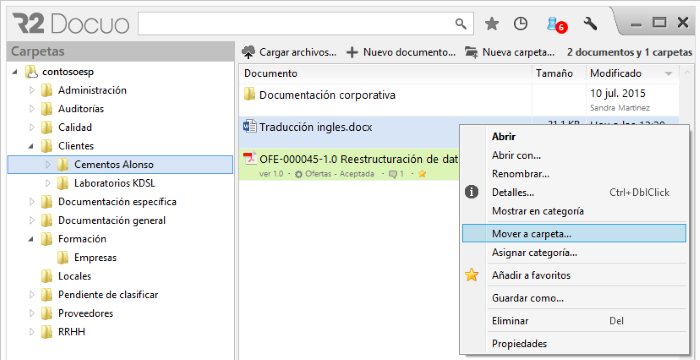
Task: Click the R2 Docuo logo
Action: pyautogui.click(x=71, y=24)
